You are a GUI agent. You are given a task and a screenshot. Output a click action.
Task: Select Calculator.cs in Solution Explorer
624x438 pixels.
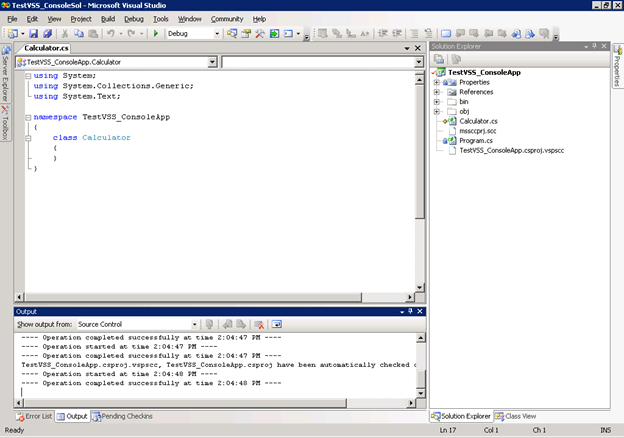tap(478, 121)
